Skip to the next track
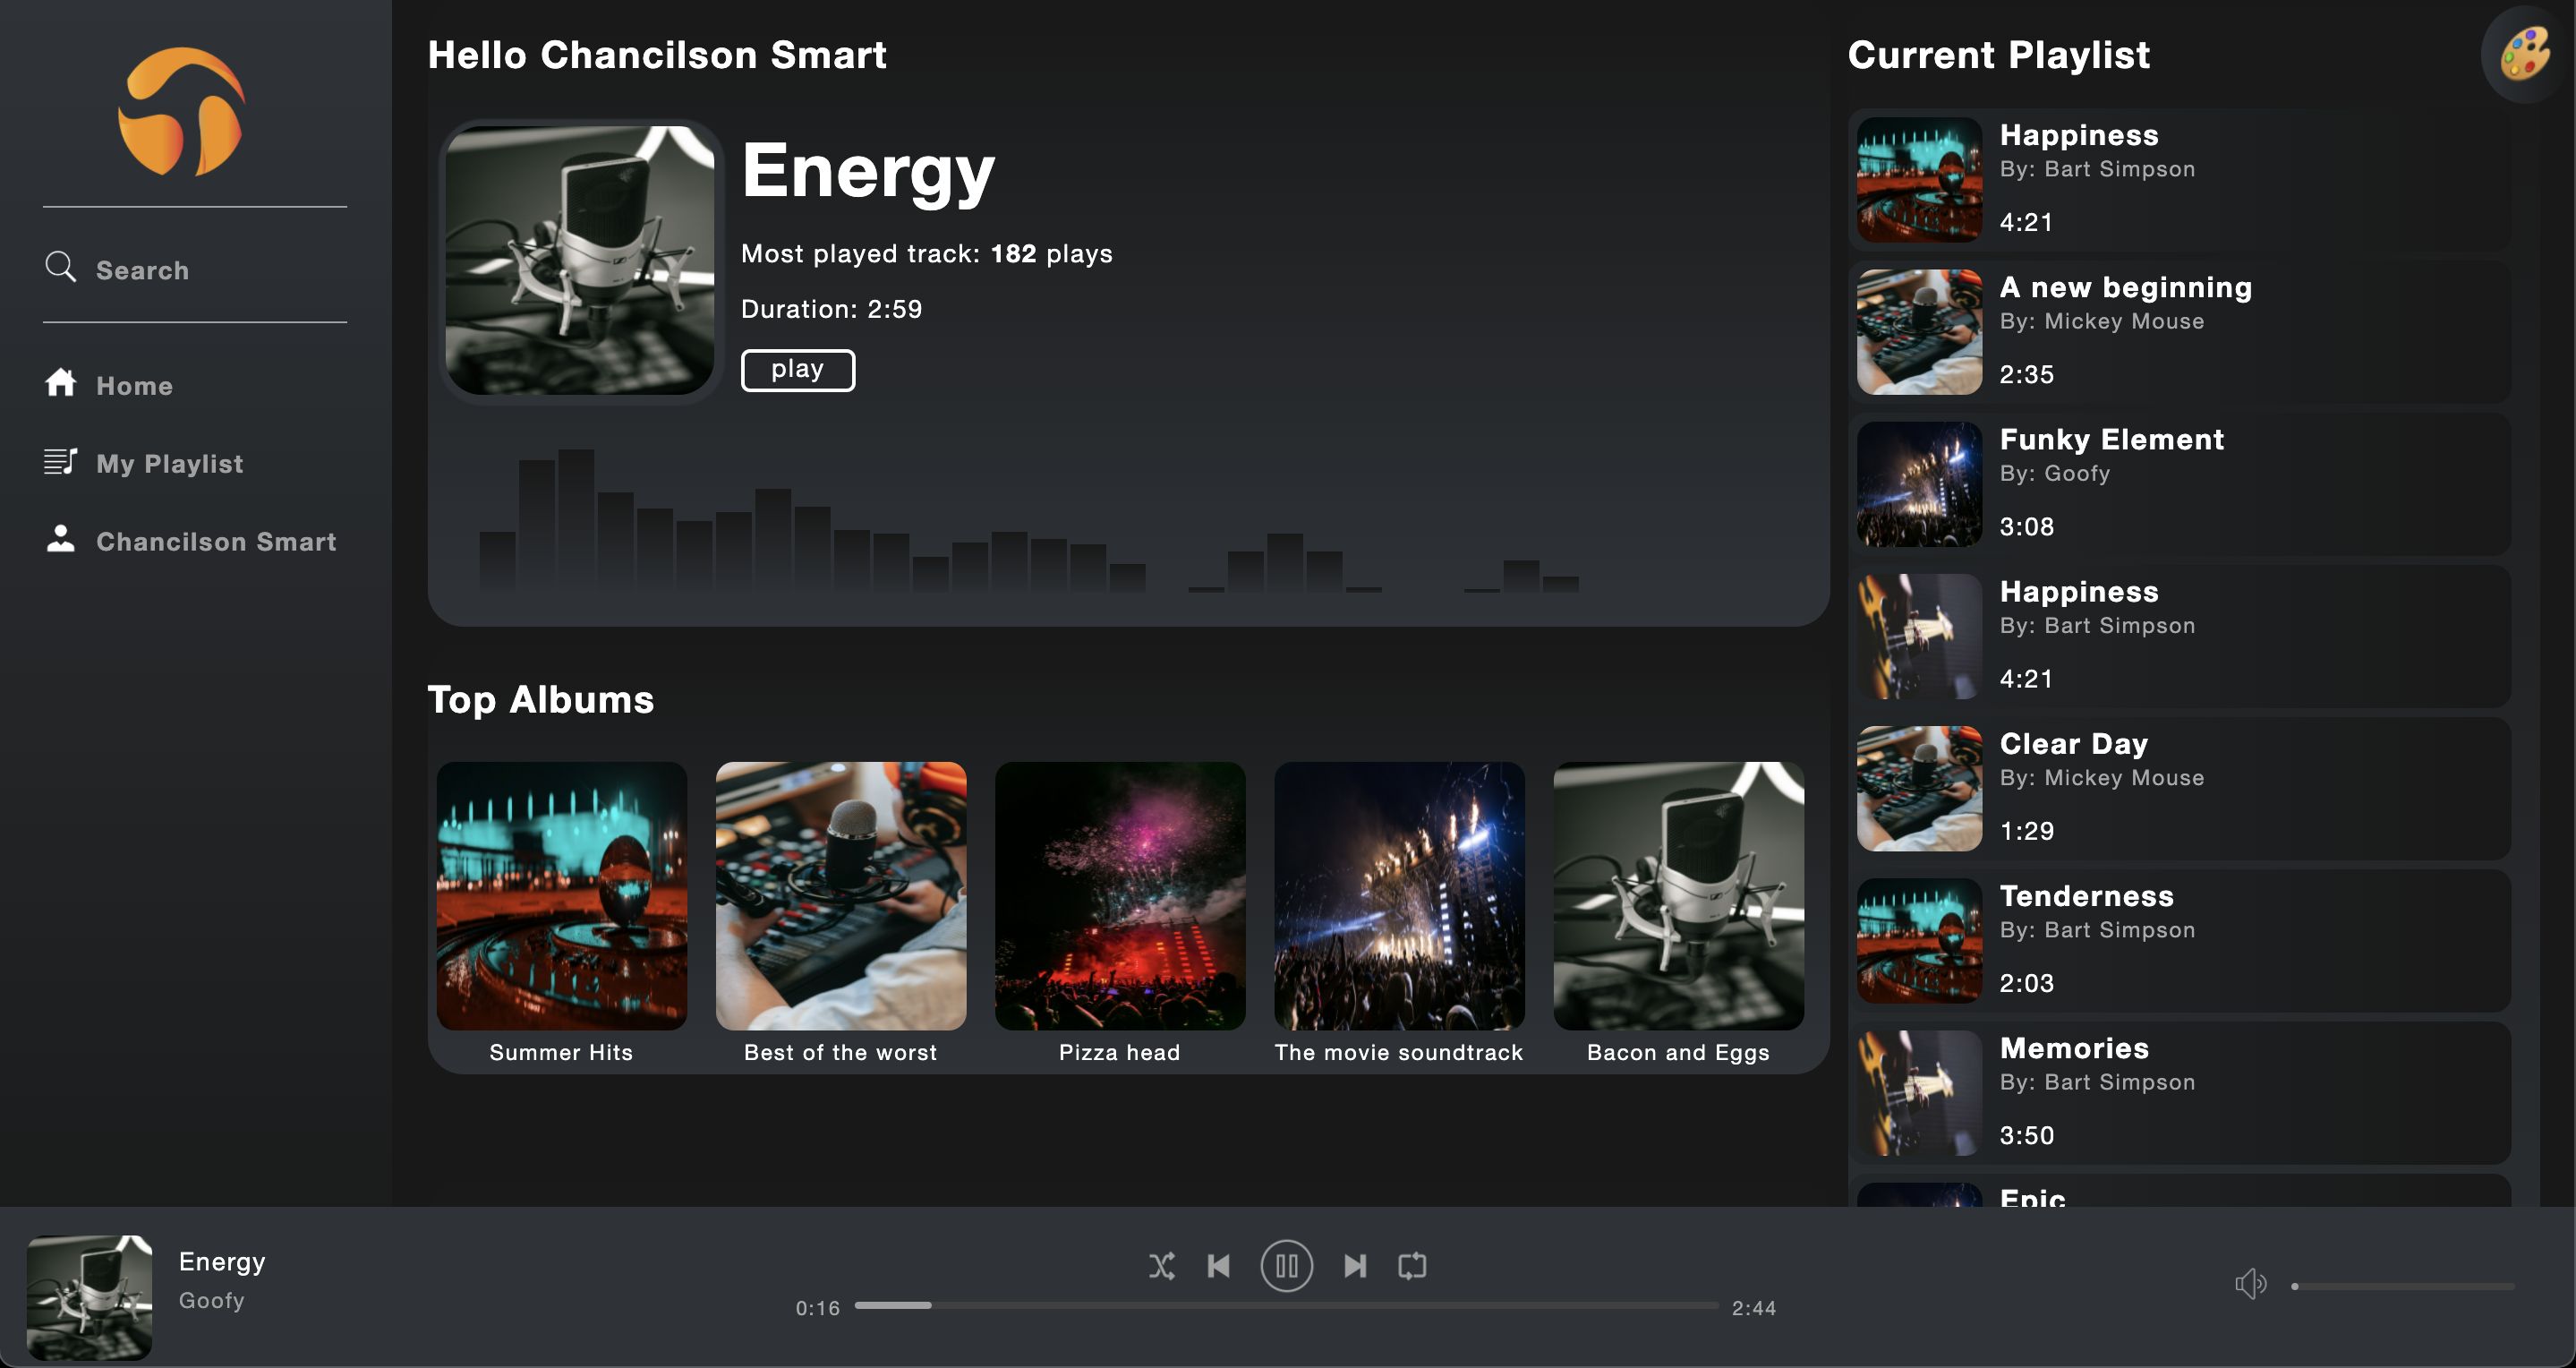The image size is (2576, 1368). 1355,1266
